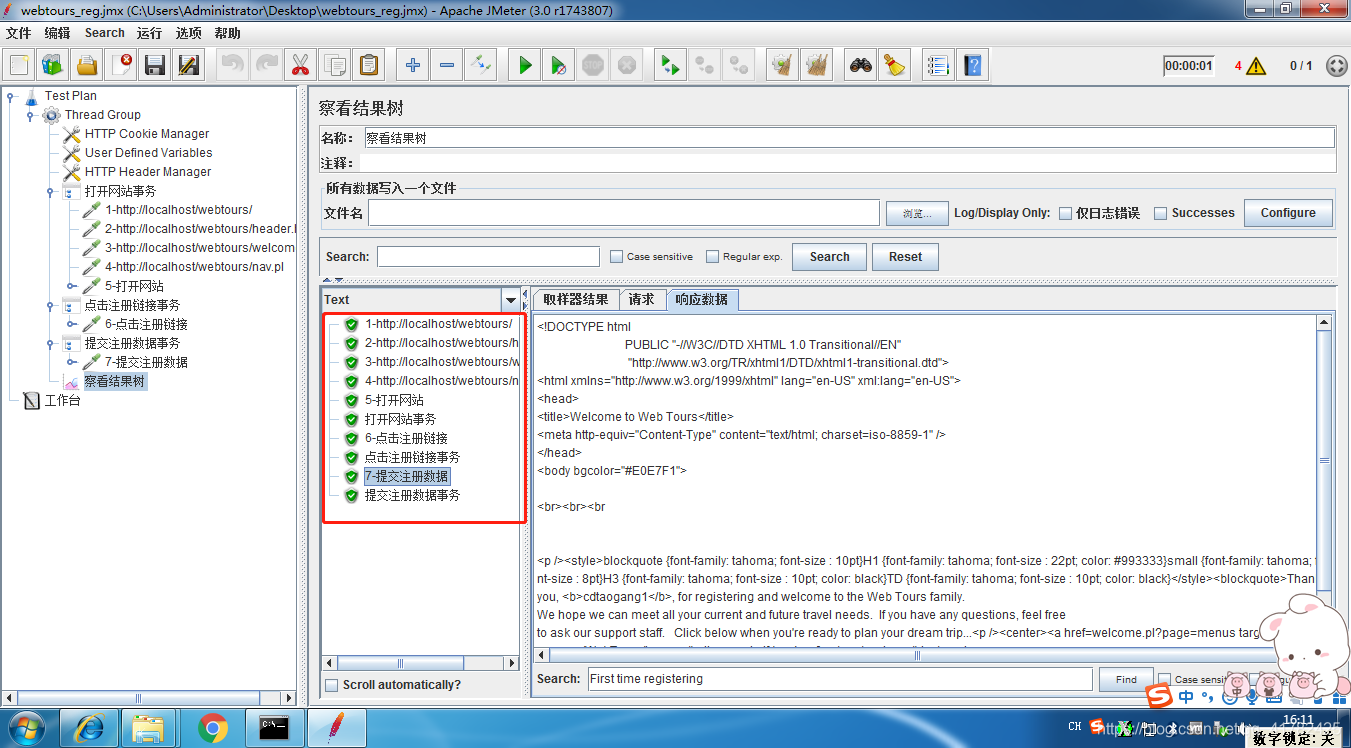The width and height of the screenshot is (1351, 748).
Task: Switch to the 请求 tab
Action: pos(642,299)
